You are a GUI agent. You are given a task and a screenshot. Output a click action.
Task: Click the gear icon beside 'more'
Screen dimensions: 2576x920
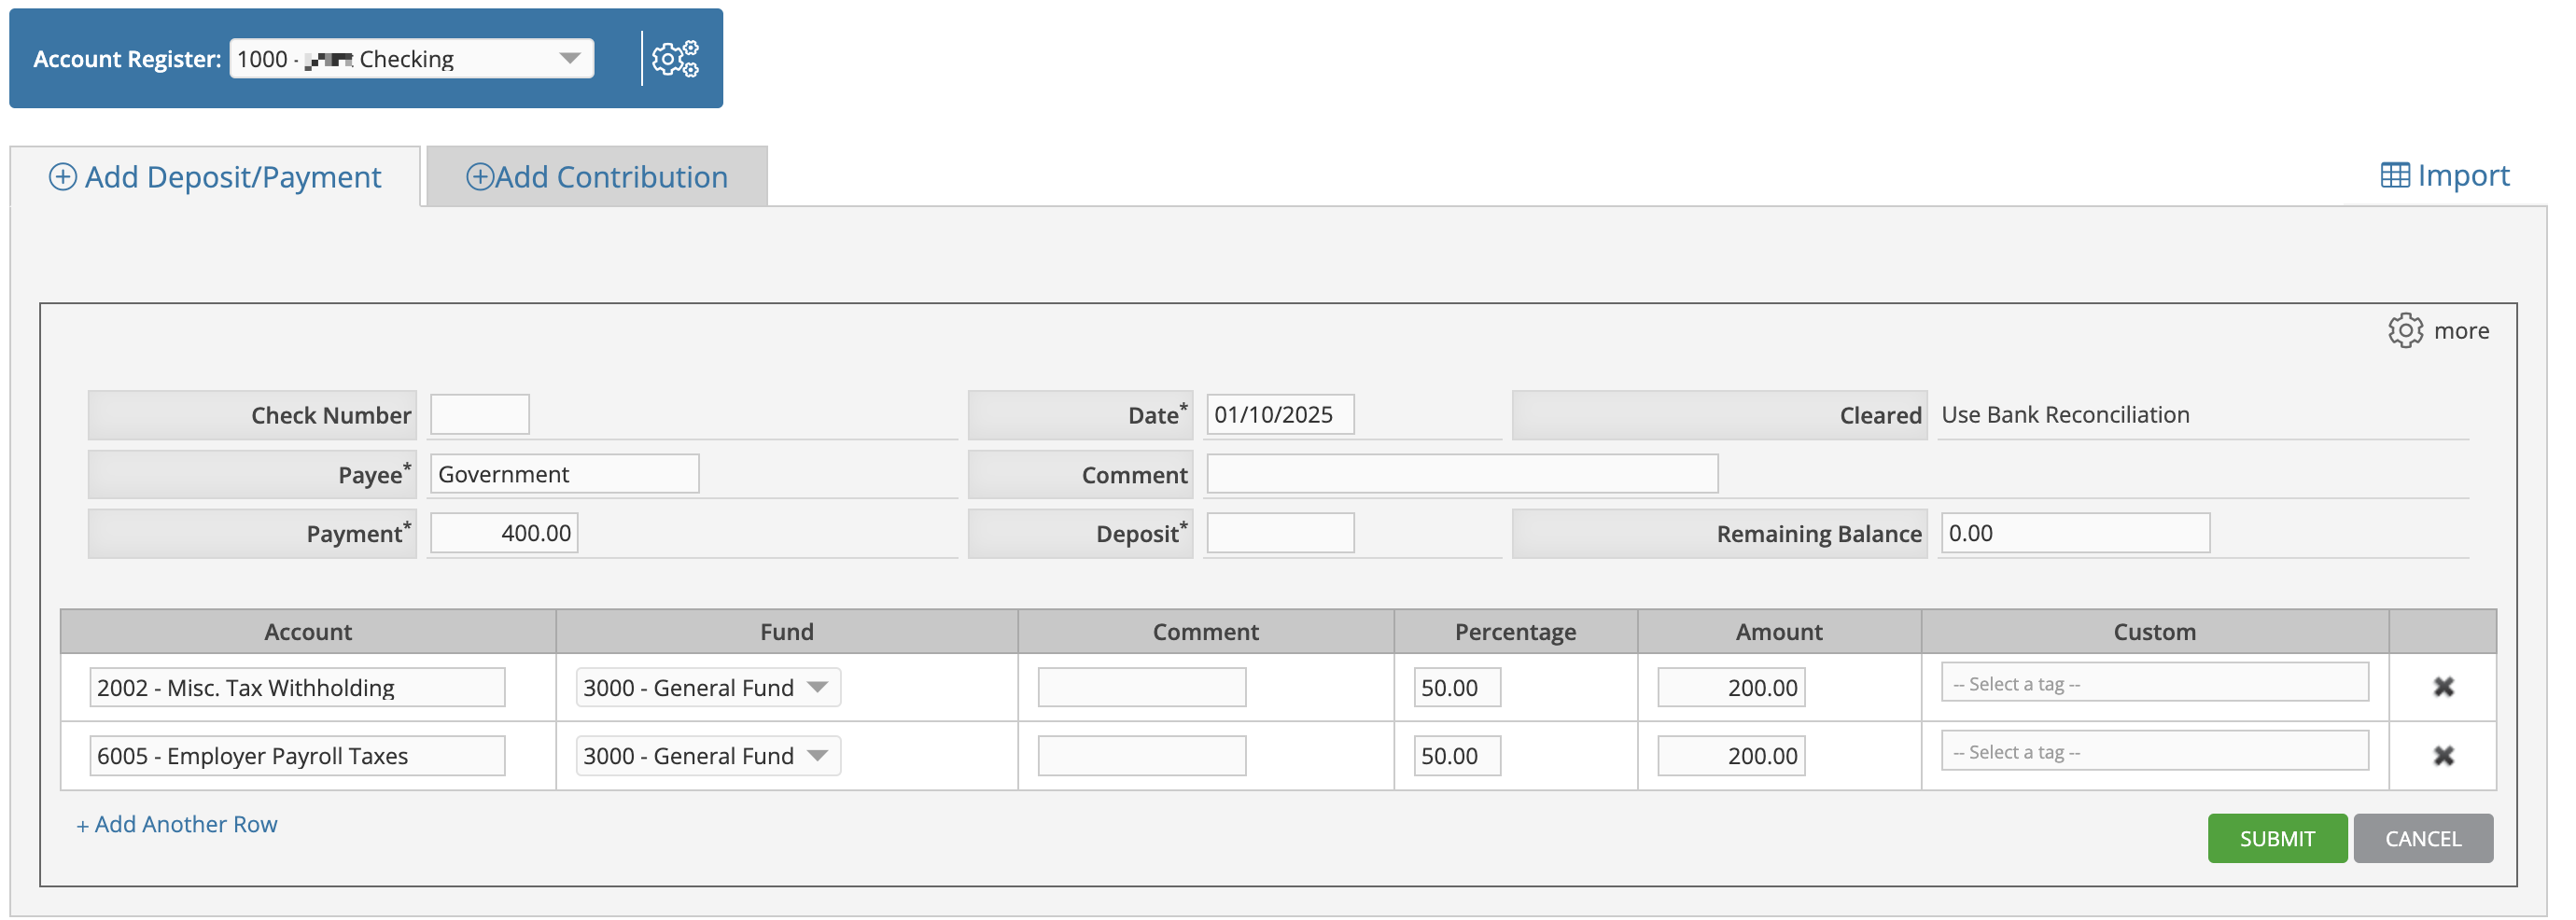tap(2405, 331)
